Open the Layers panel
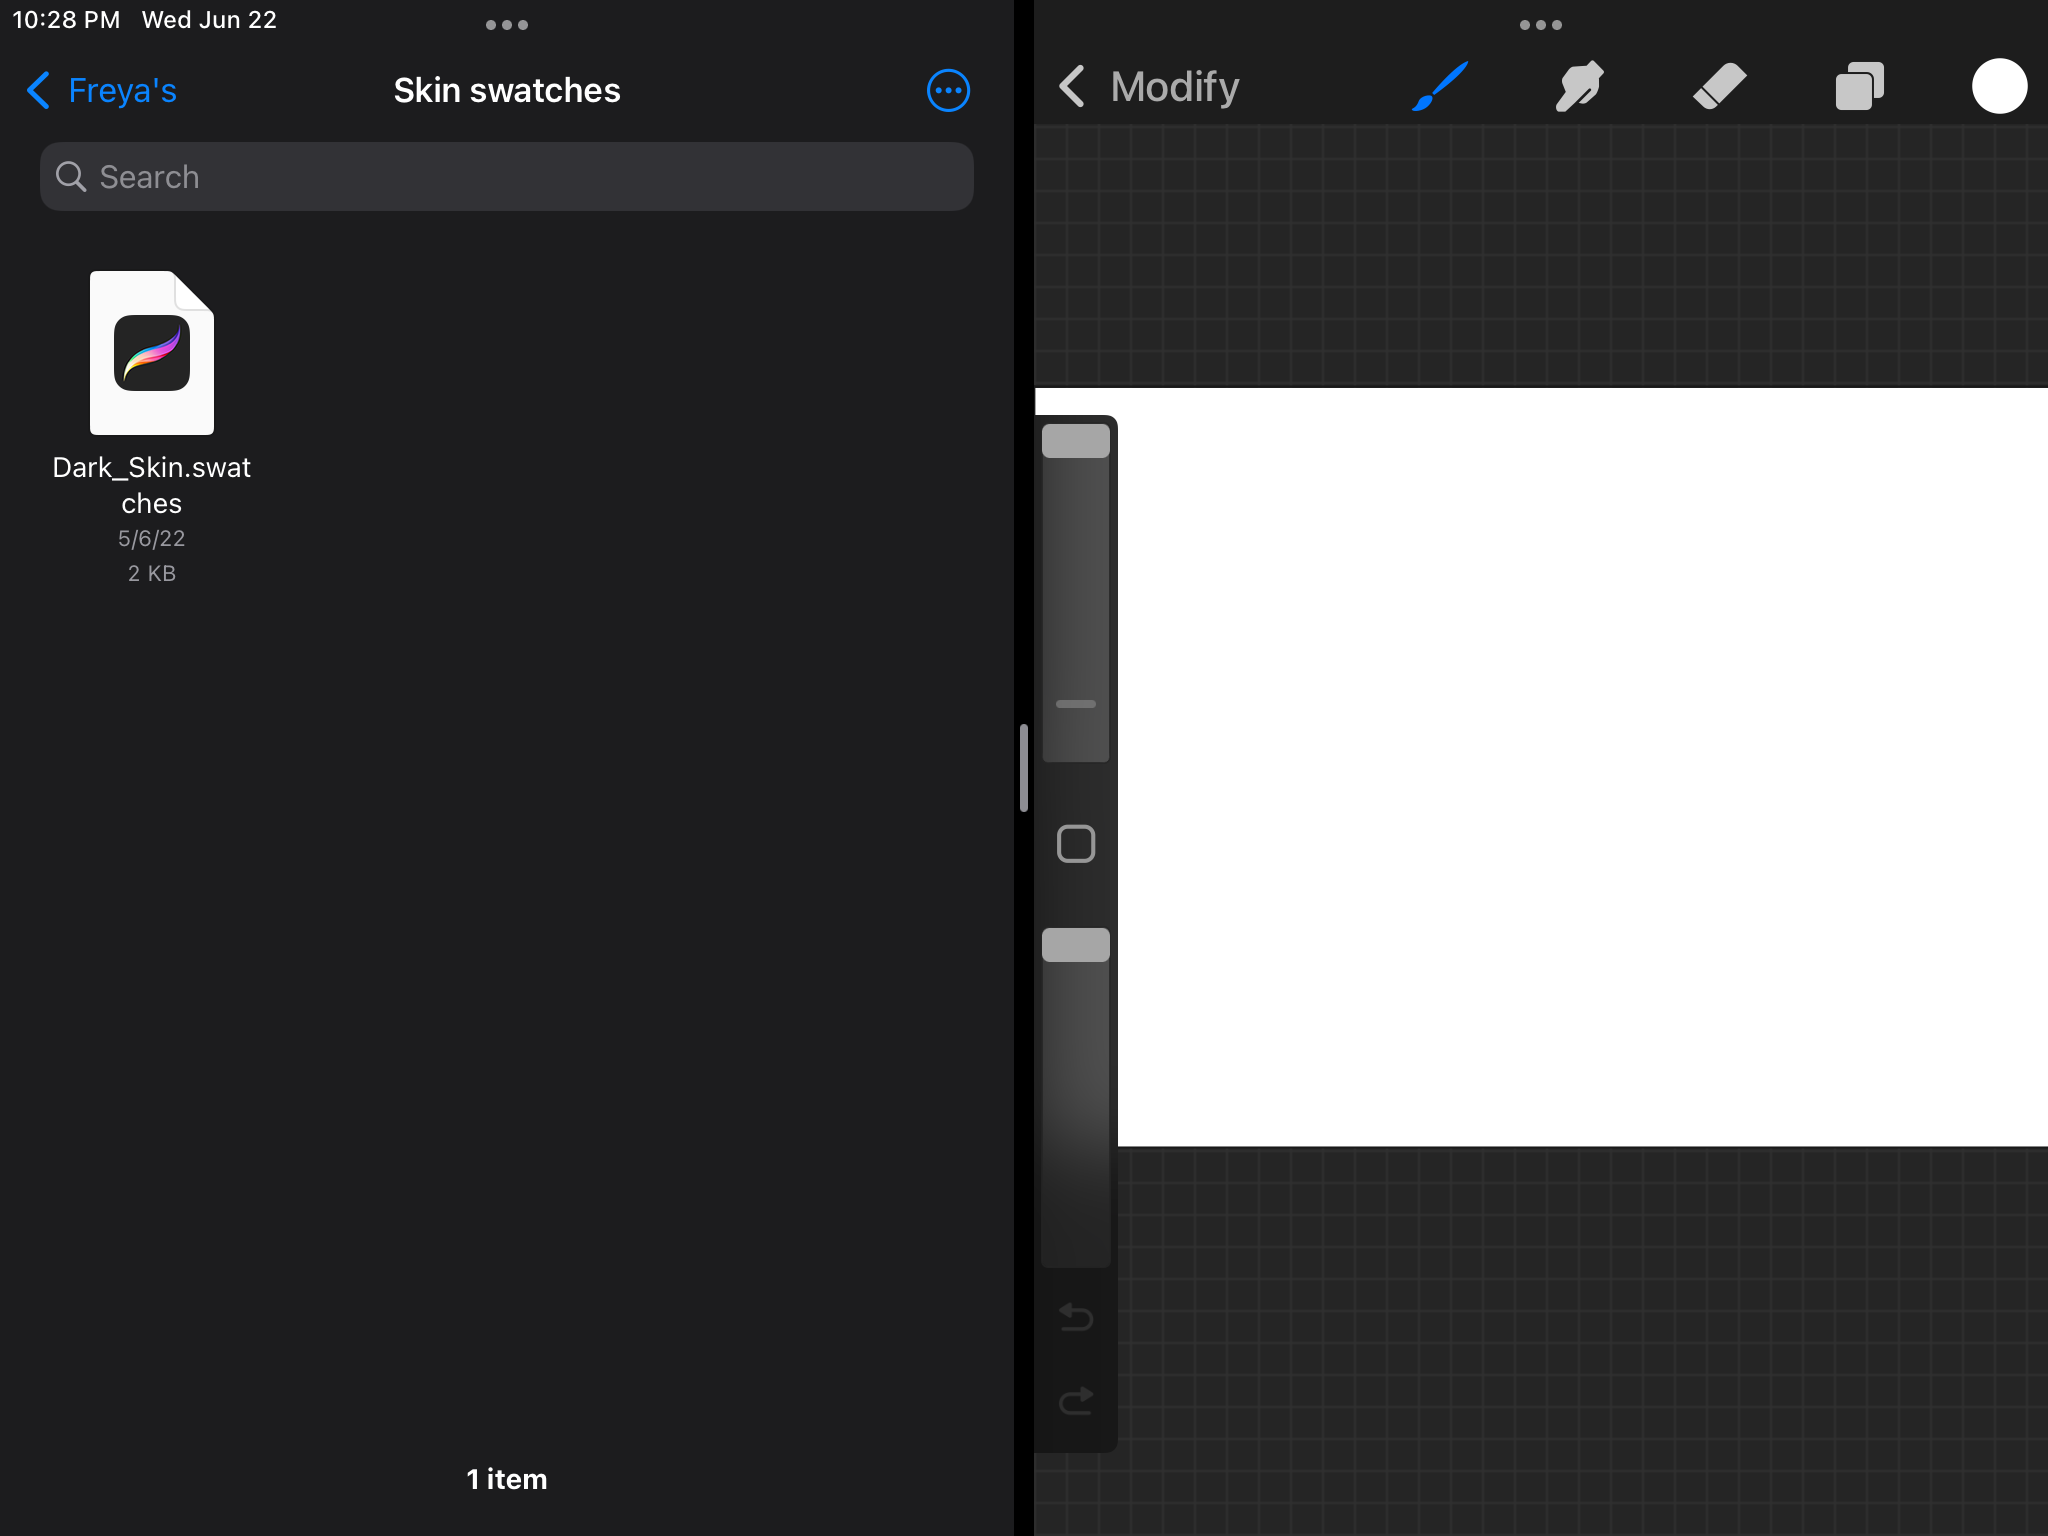This screenshot has width=2048, height=1536. [1859, 86]
